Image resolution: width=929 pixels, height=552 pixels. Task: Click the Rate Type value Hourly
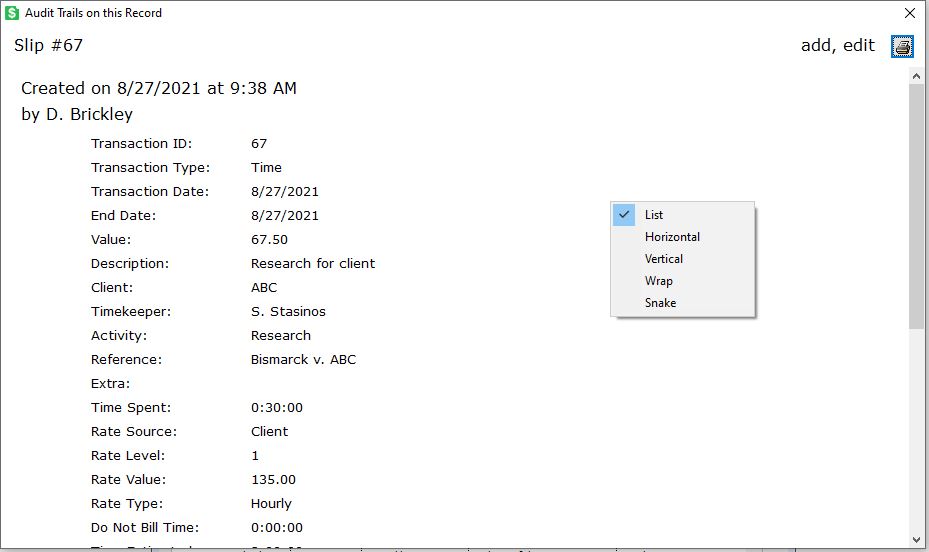coord(271,503)
